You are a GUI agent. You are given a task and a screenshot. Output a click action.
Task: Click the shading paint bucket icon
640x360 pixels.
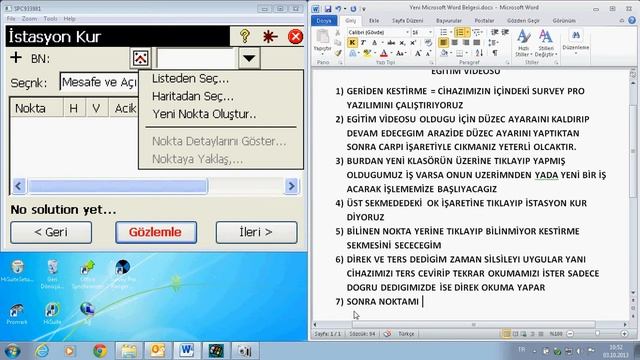(444, 53)
